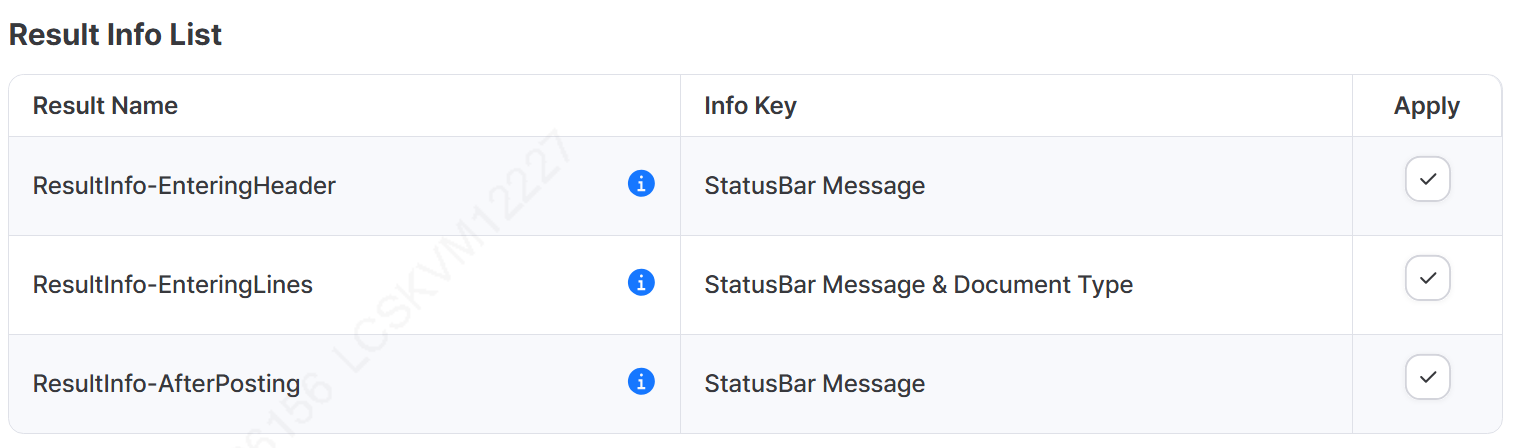Click the ResultInfo-EnteringLines name text
The image size is (1515, 448).
[173, 285]
